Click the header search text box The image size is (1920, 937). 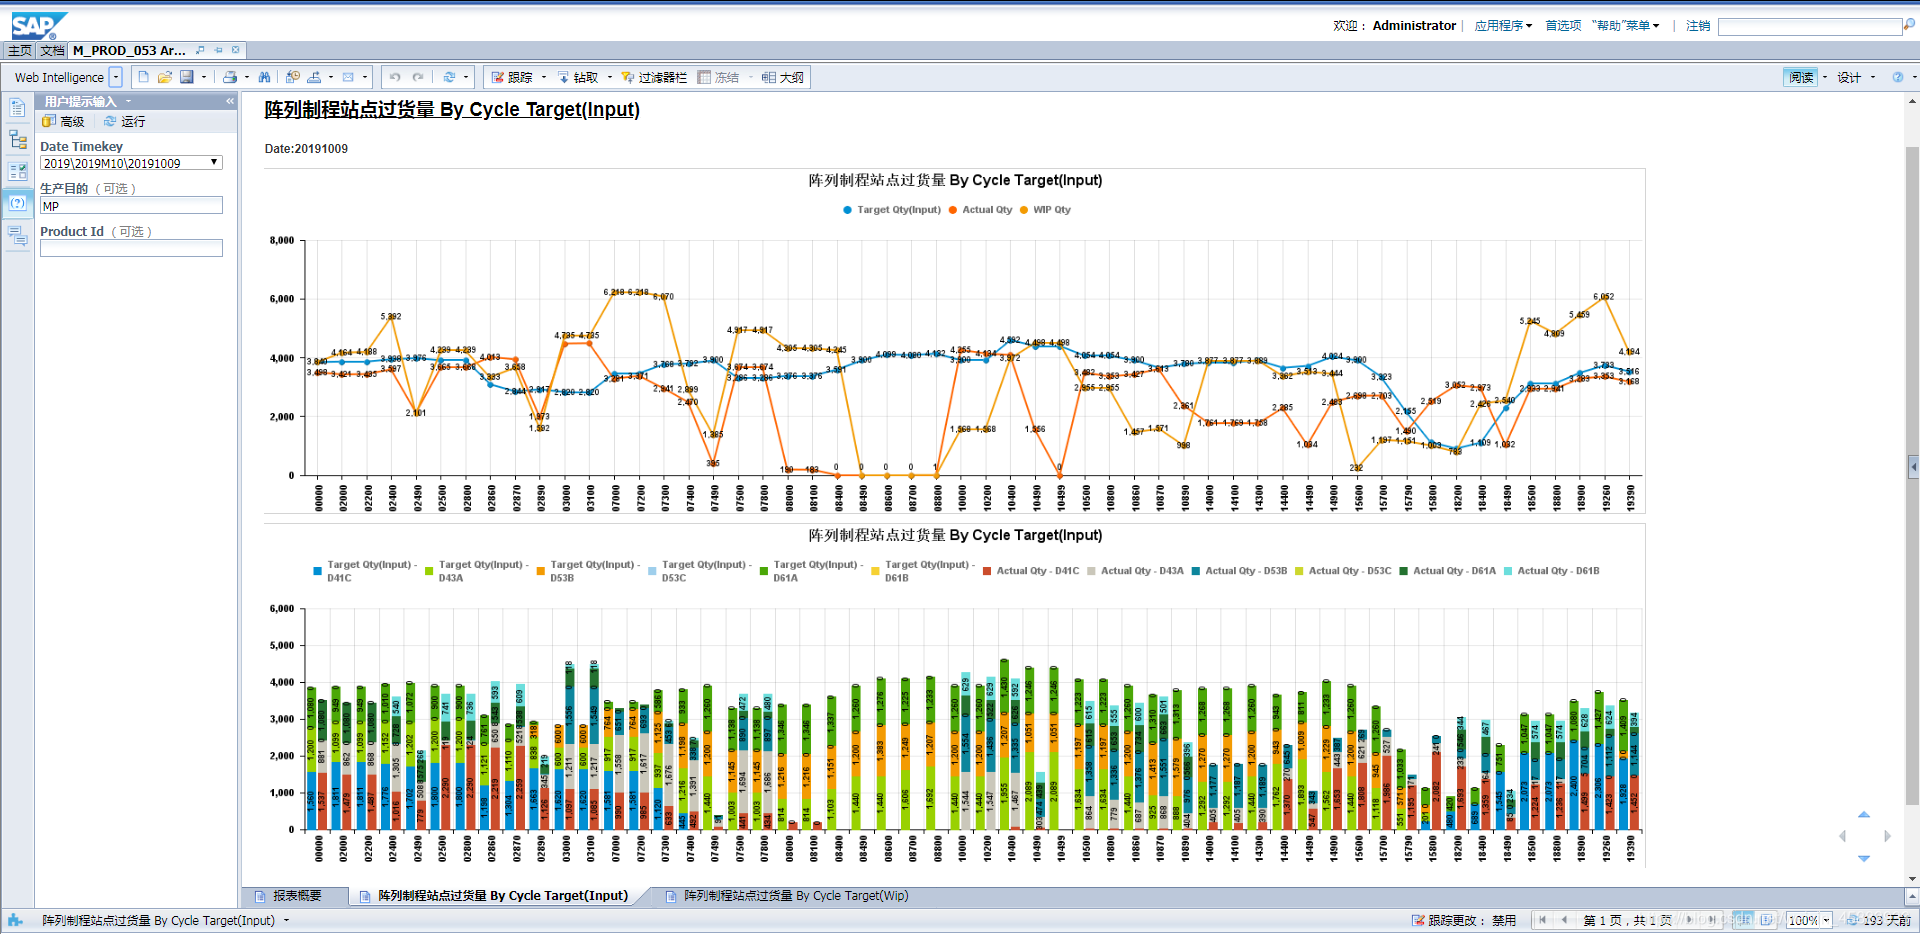(1809, 26)
